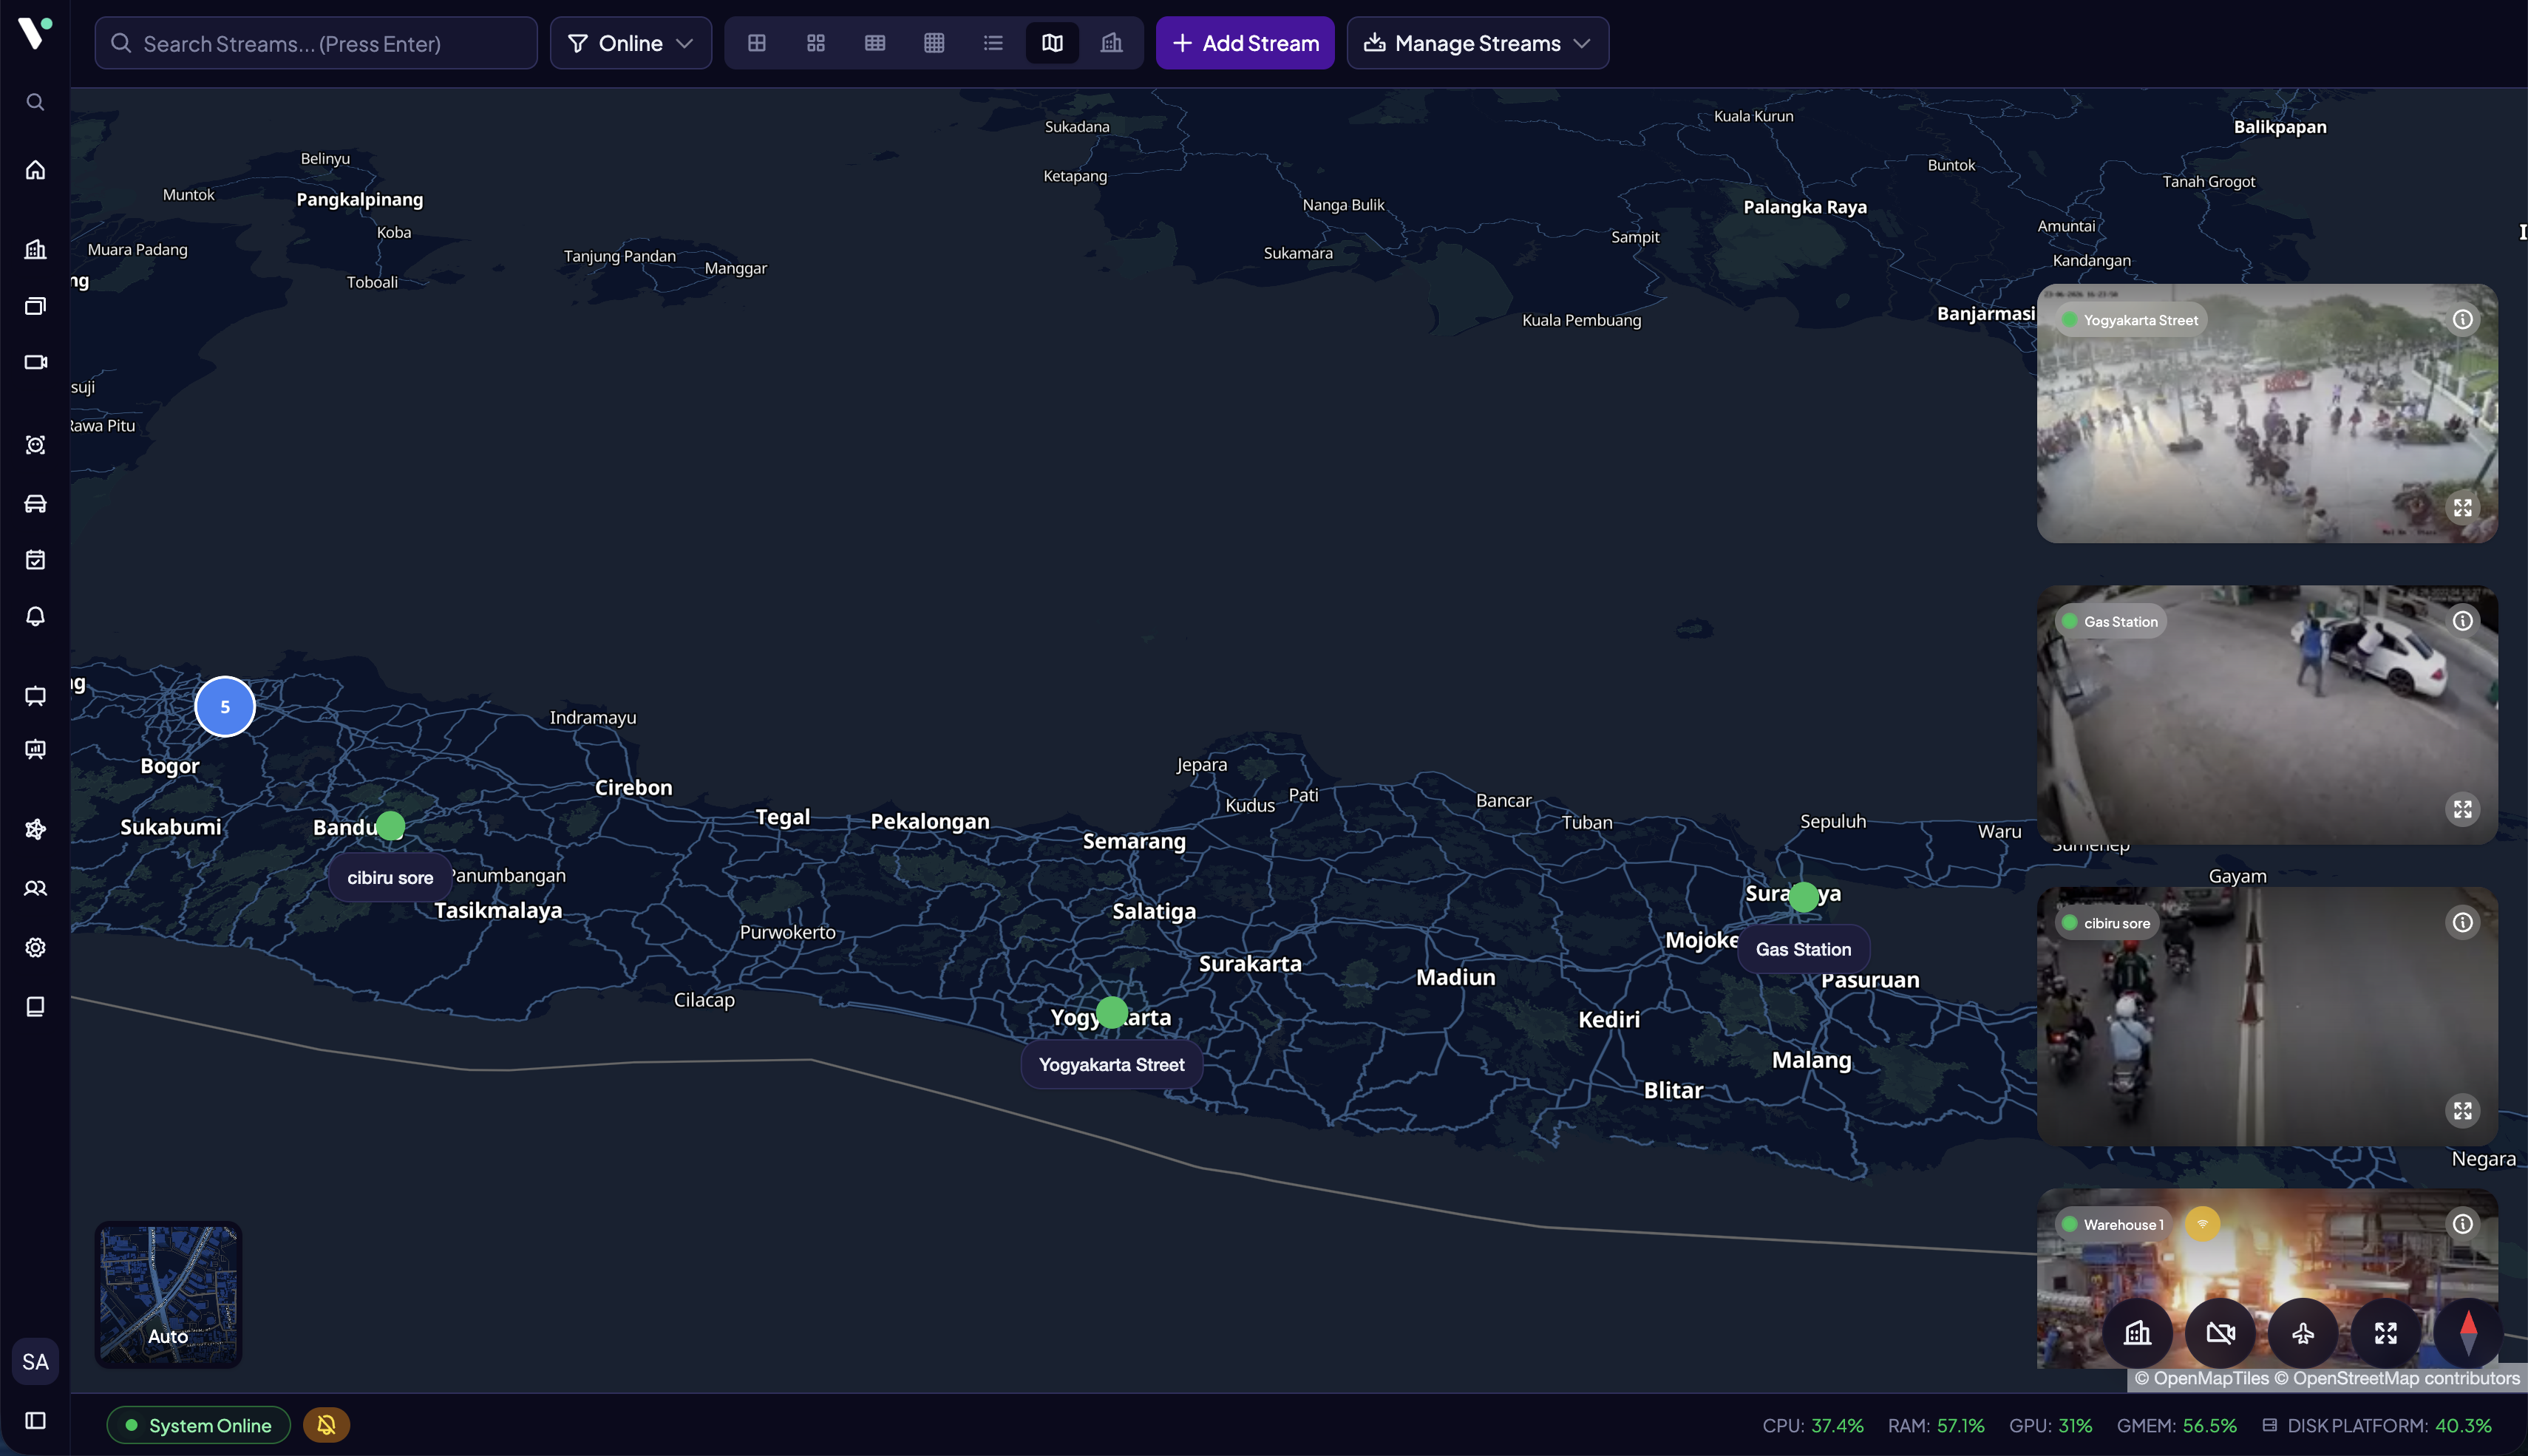
Task: Click the SA user avatar
Action: point(35,1362)
